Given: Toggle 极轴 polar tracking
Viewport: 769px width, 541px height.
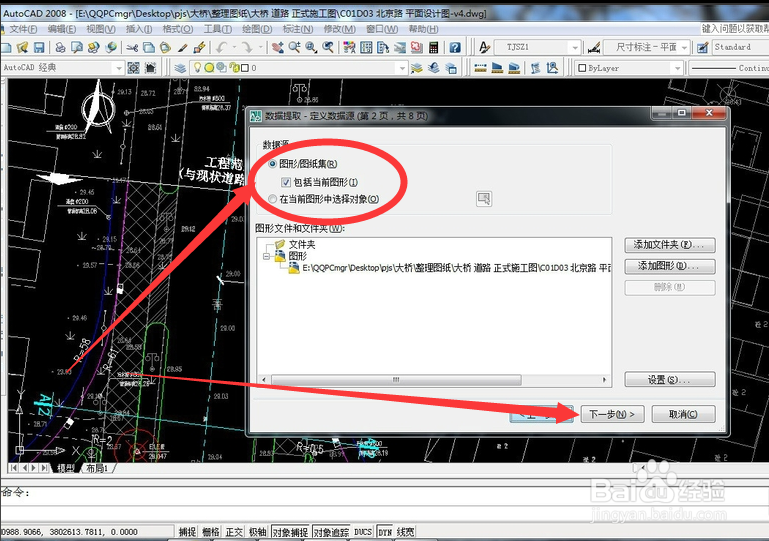Looking at the screenshot, I should pos(257,532).
